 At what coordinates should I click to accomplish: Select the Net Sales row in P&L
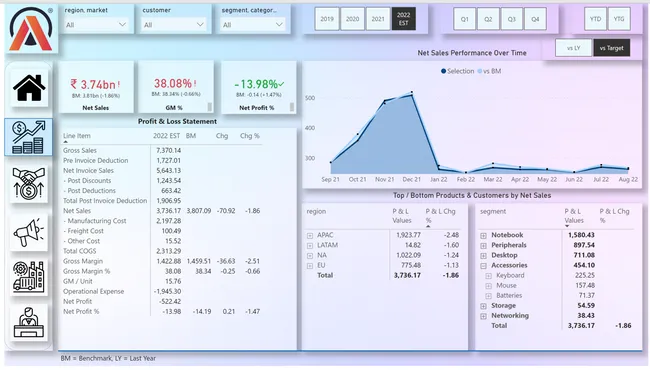[77, 211]
